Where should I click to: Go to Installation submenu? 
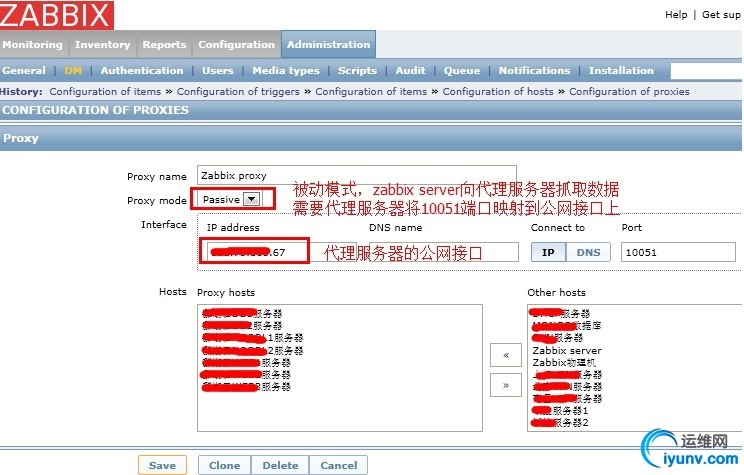point(621,71)
